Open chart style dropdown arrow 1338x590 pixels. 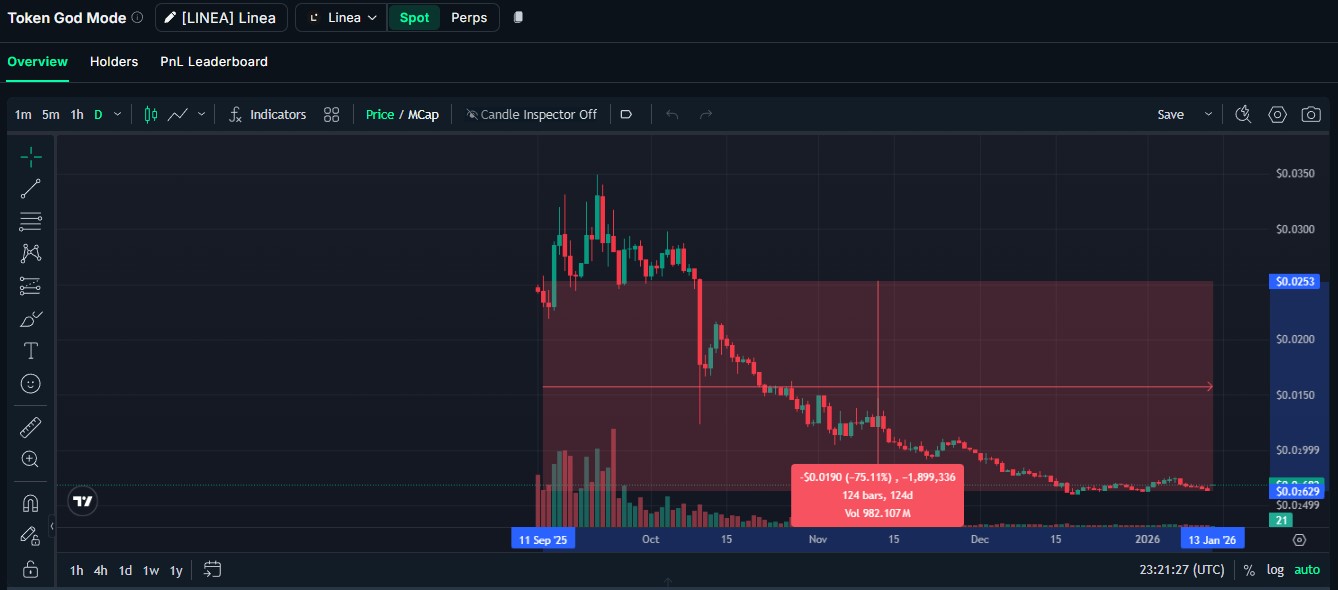click(x=201, y=115)
